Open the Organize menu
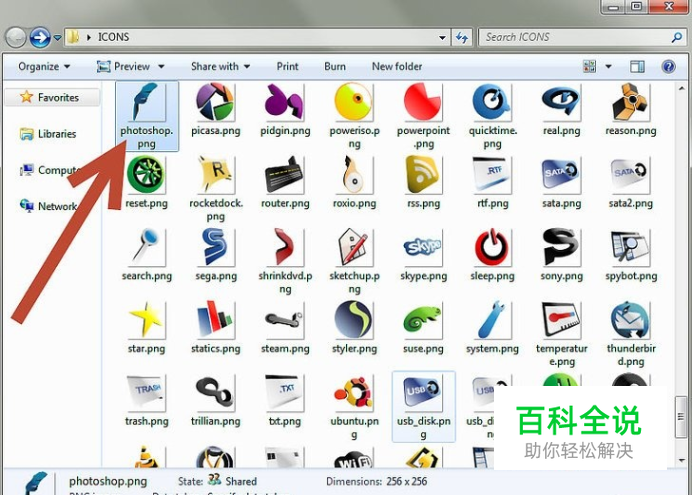The width and height of the screenshot is (692, 495). coord(44,67)
